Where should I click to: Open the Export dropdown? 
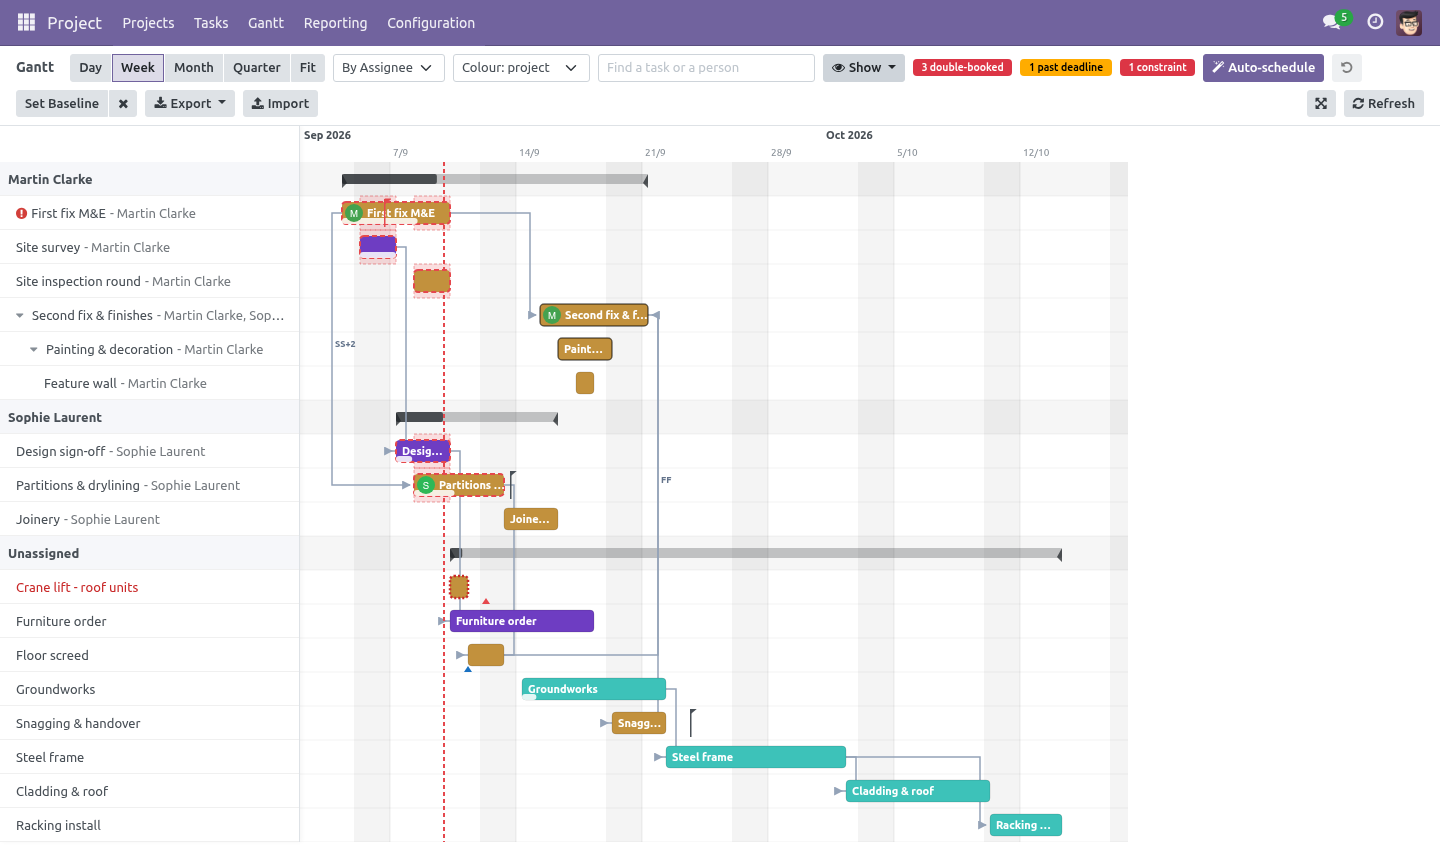[190, 104]
